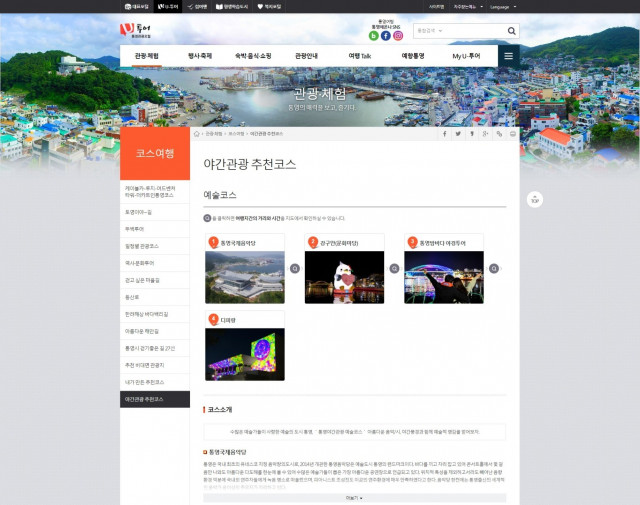Open the 여행 Talk main menu item

pos(360,56)
